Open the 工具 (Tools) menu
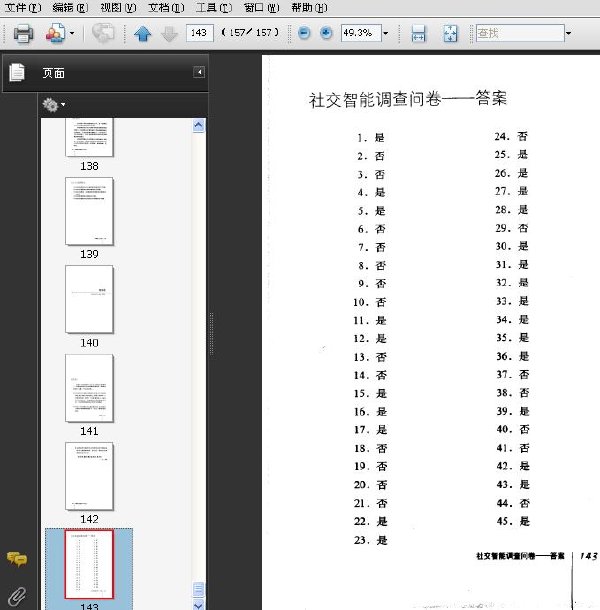Screen dimensions: 600x610 coord(214,7)
